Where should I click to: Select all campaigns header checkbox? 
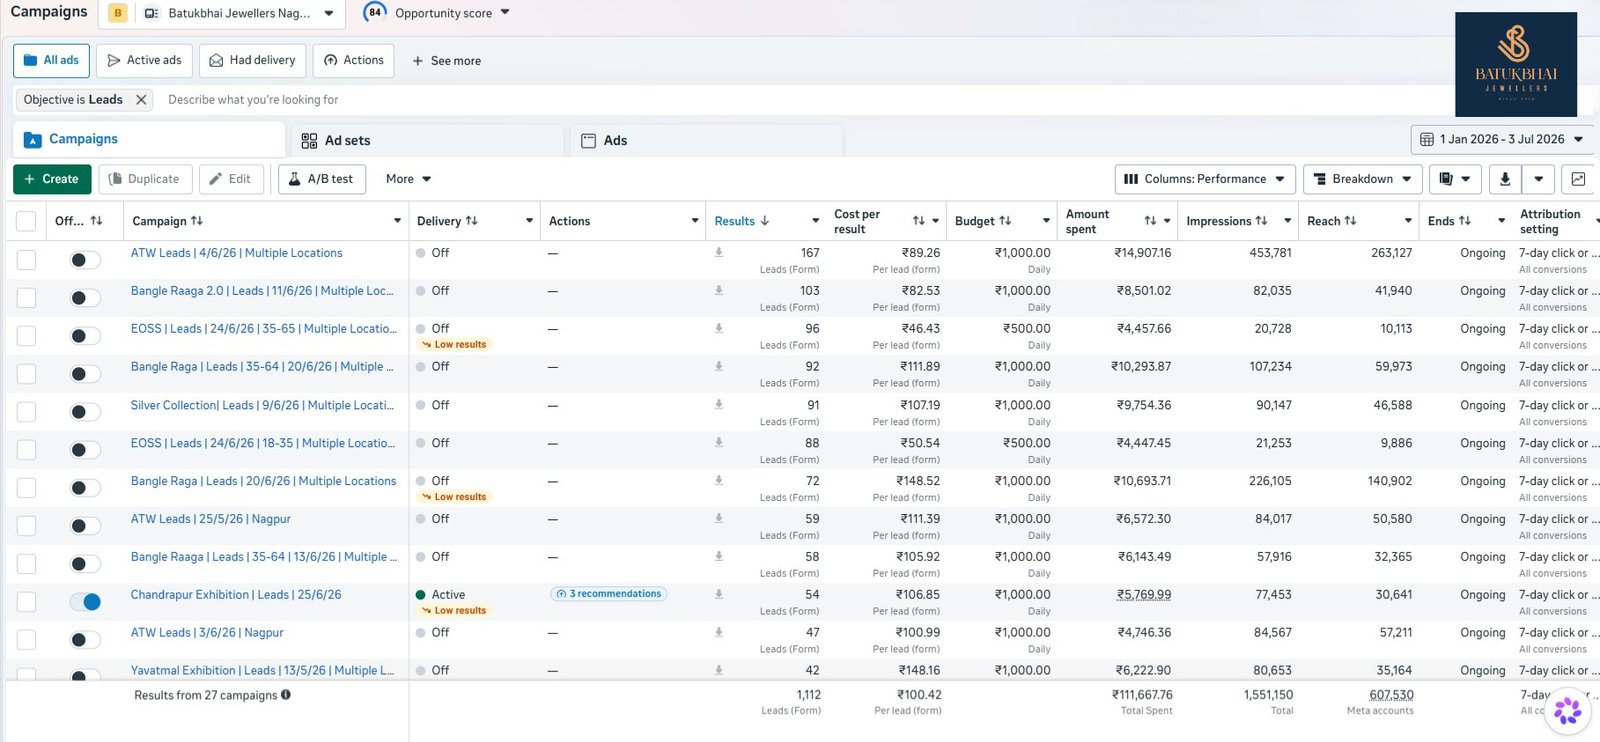pos(26,221)
